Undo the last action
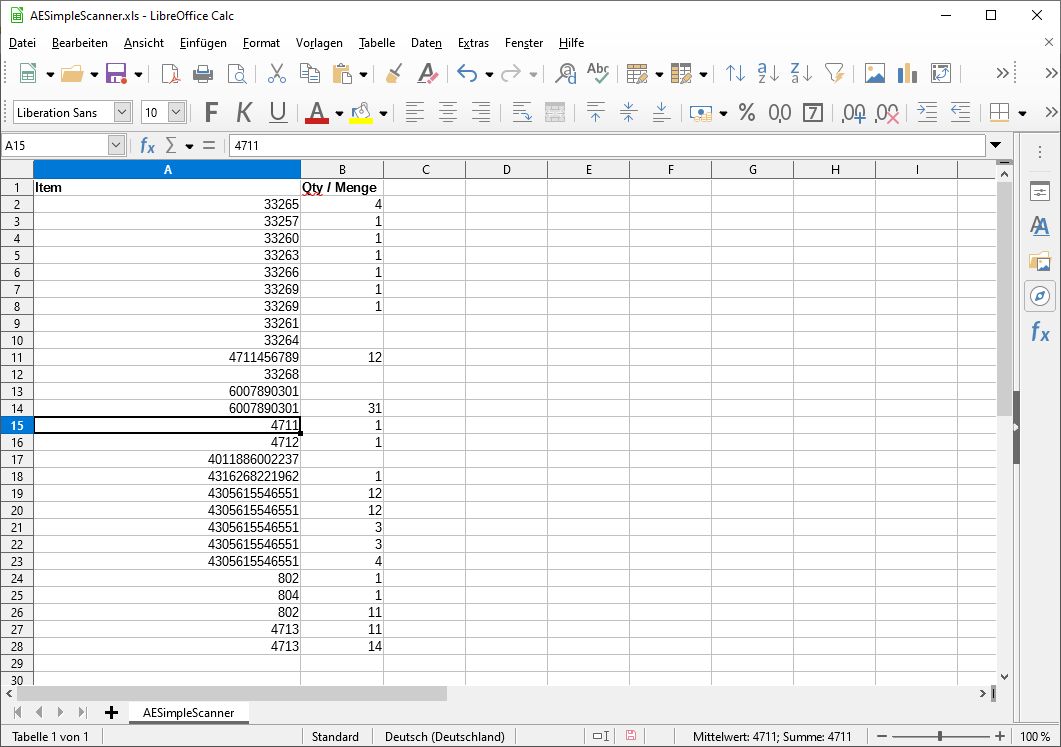 pyautogui.click(x=467, y=73)
